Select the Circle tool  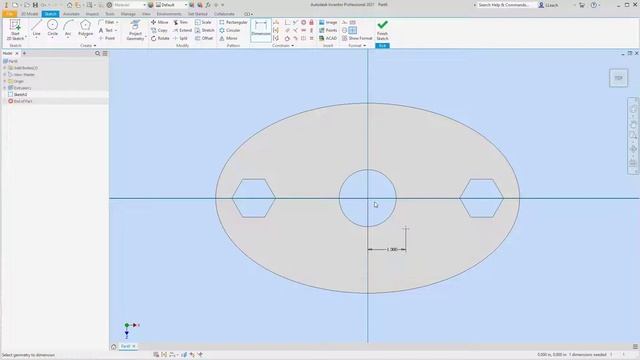[53, 29]
